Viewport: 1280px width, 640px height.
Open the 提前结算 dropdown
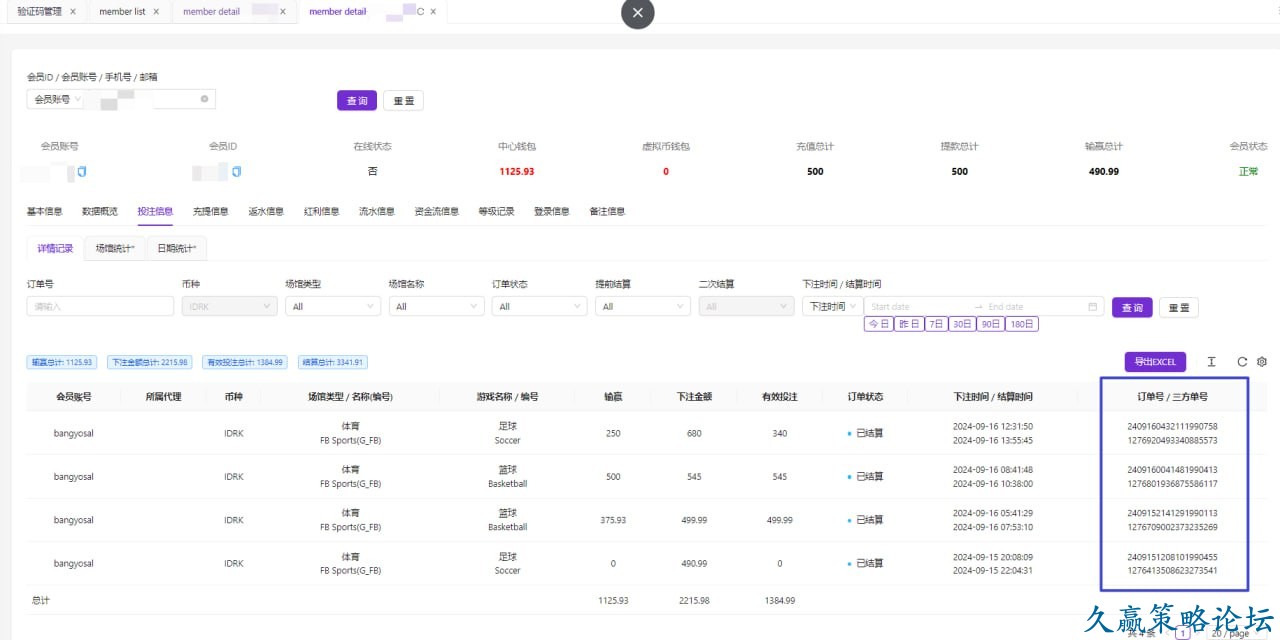pos(641,307)
